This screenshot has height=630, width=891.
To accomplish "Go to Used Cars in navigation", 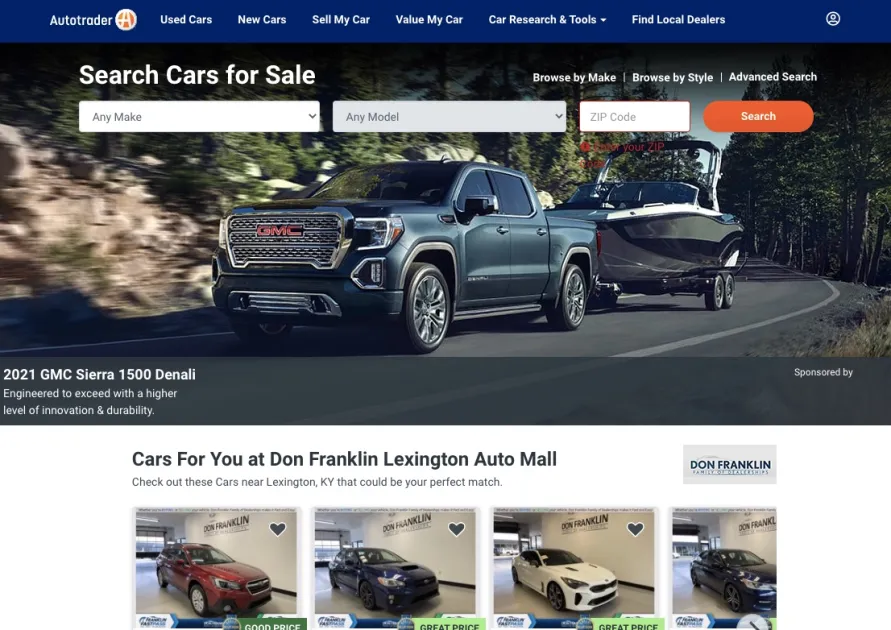I will [186, 20].
